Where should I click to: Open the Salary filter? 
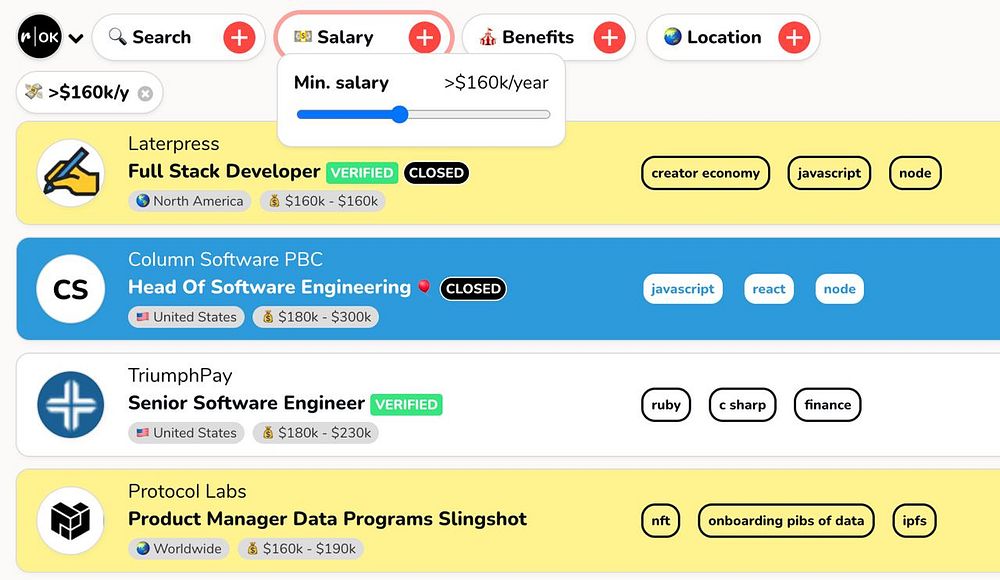[364, 37]
